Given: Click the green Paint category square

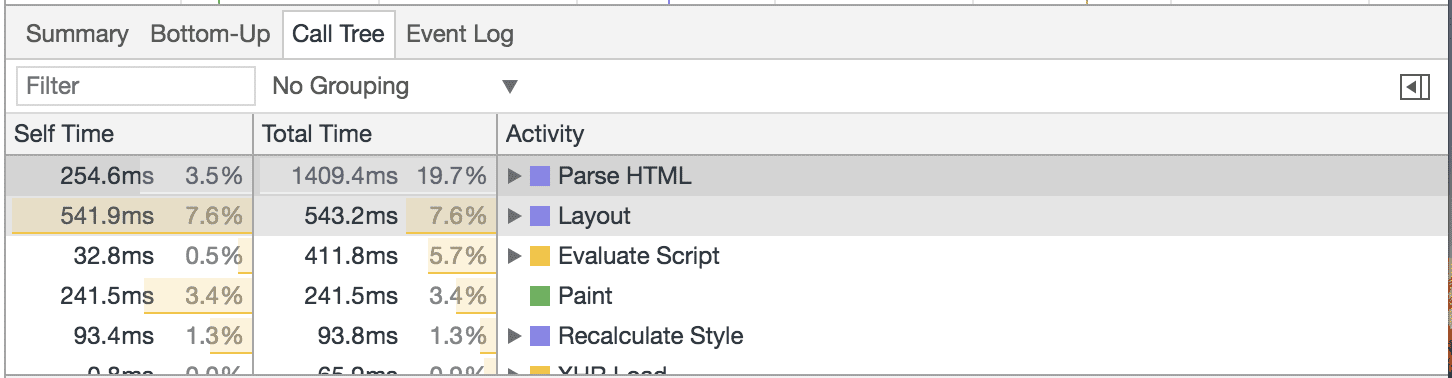Looking at the screenshot, I should (540, 296).
